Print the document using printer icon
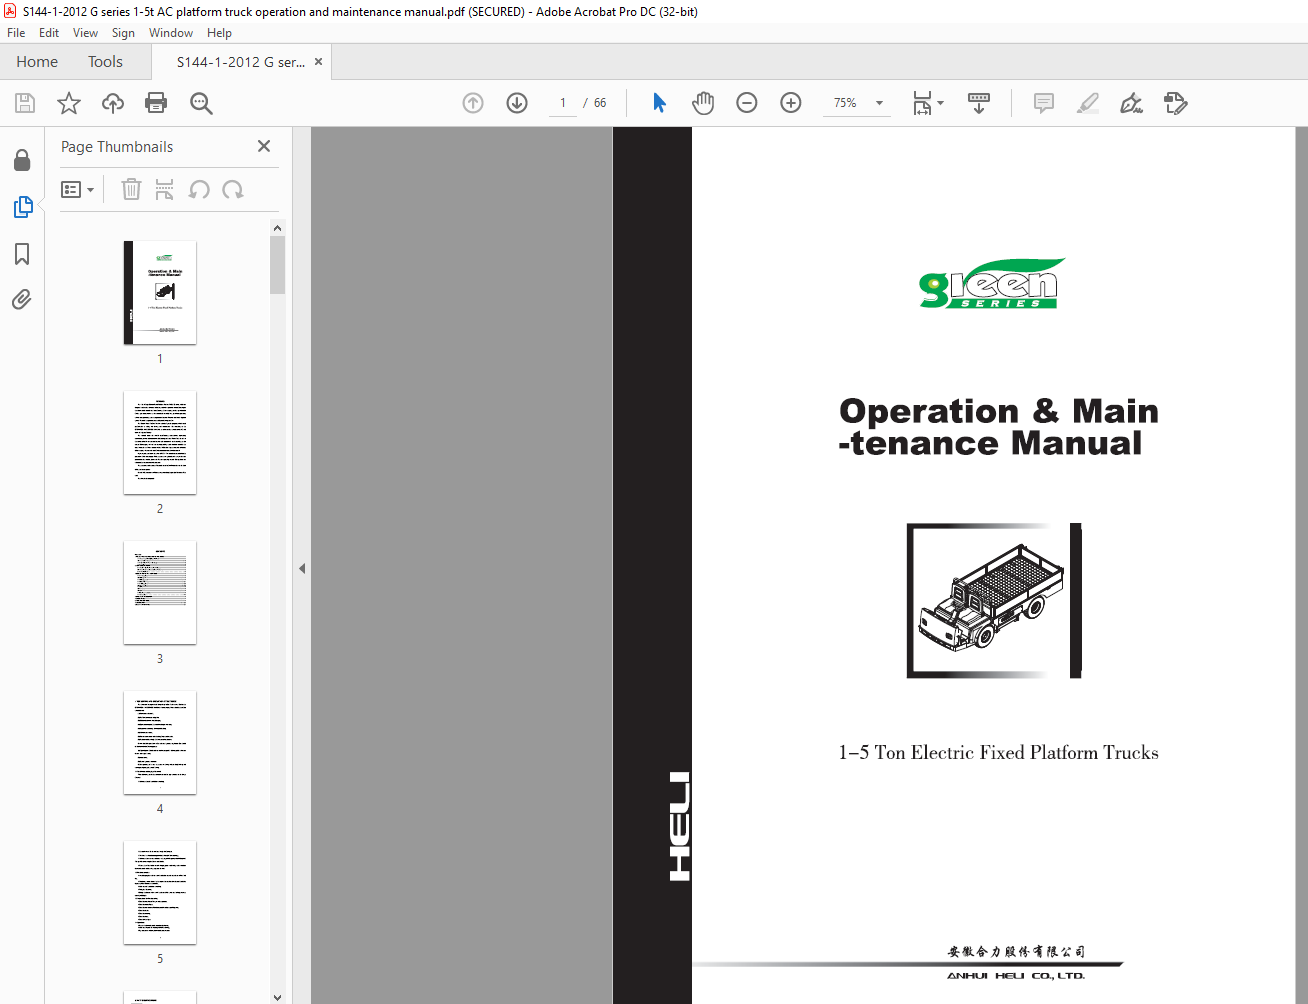The width and height of the screenshot is (1308, 1004). (x=156, y=103)
